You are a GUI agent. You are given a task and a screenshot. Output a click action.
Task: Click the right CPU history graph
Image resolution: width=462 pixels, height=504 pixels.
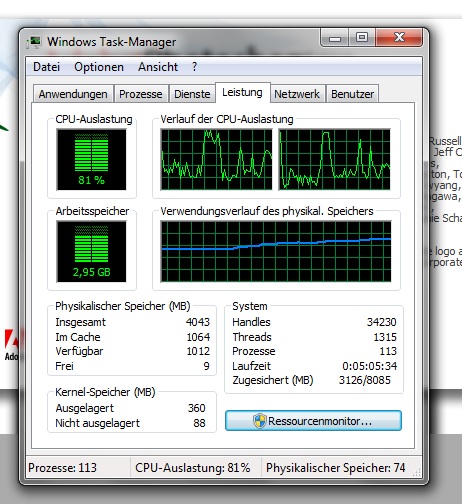(x=334, y=160)
